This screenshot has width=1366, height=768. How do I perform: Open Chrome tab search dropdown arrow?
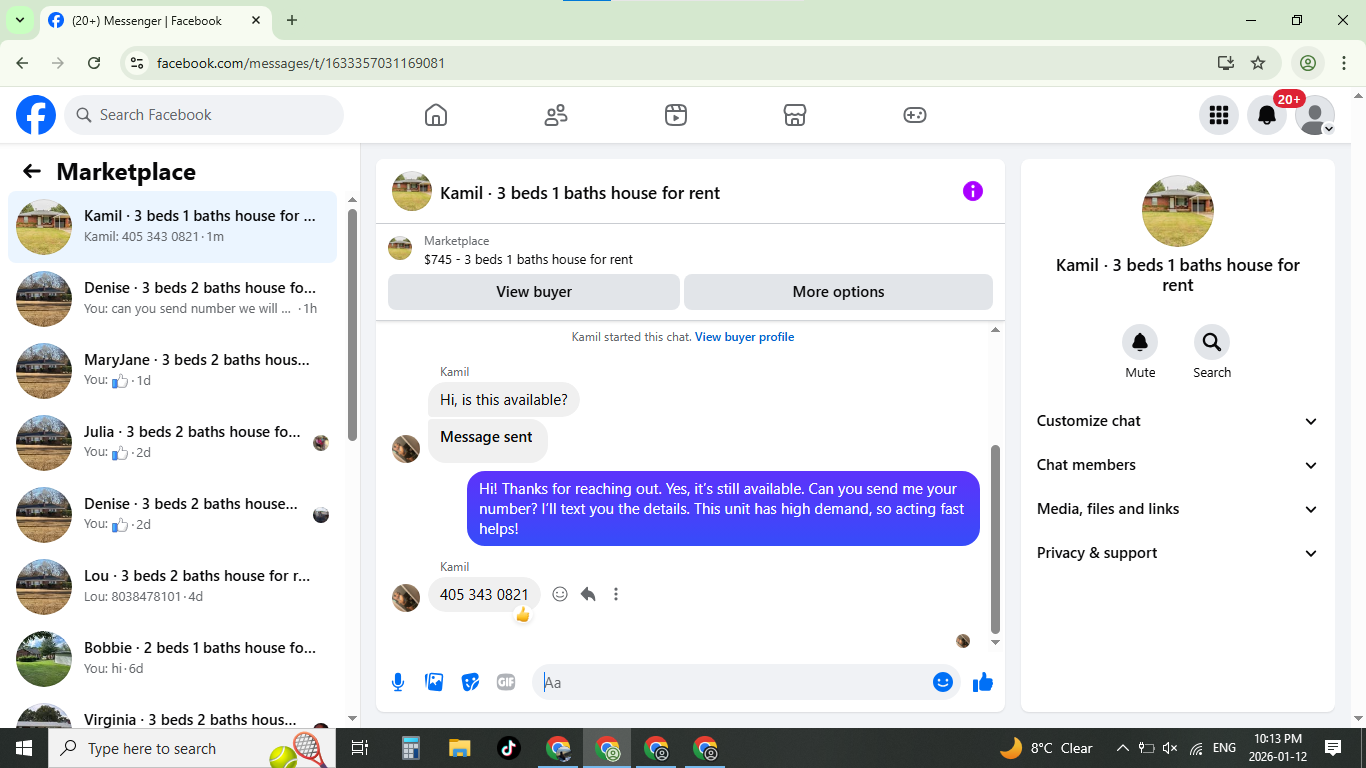19,20
